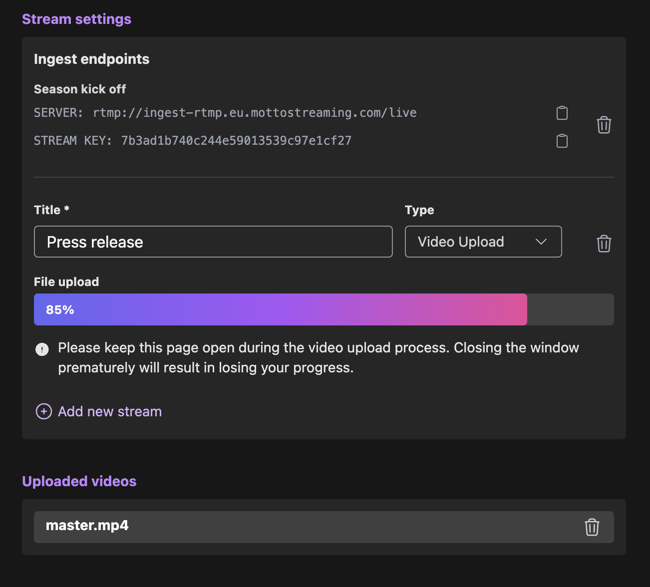The height and width of the screenshot is (587, 650).
Task: Click the Add new stream link
Action: pos(109,412)
